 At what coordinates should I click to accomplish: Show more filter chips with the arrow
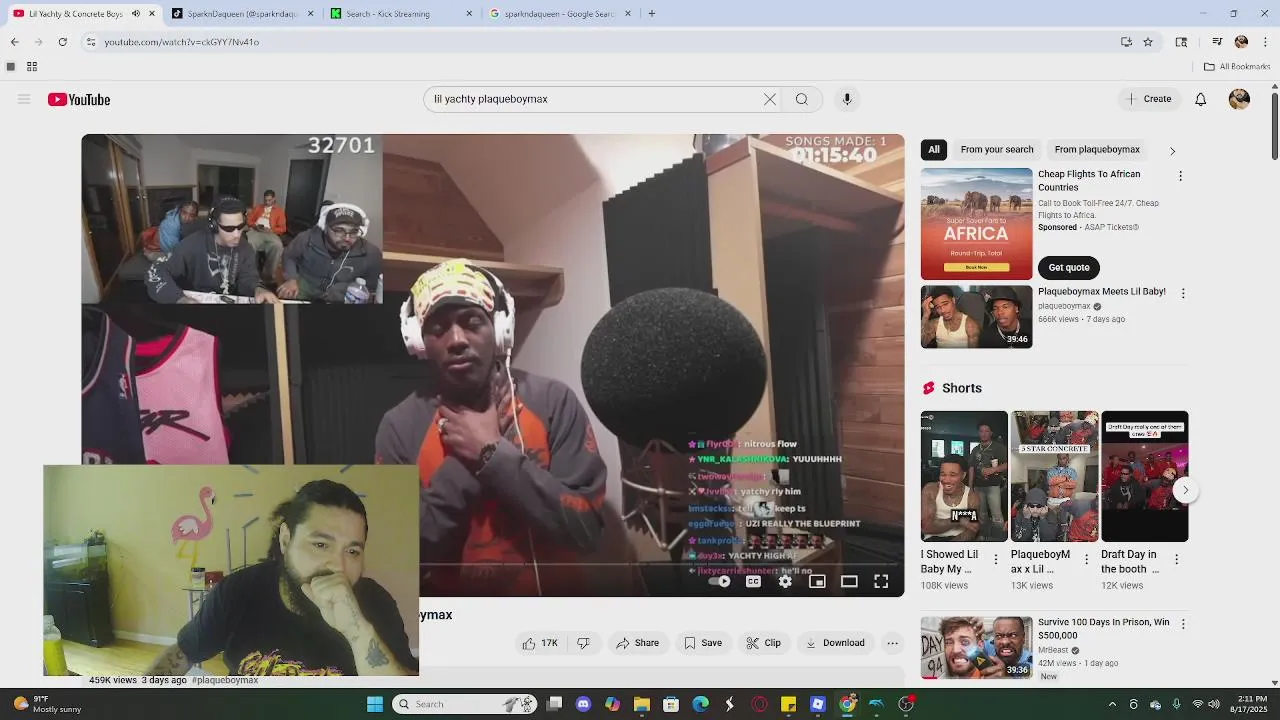(1172, 150)
